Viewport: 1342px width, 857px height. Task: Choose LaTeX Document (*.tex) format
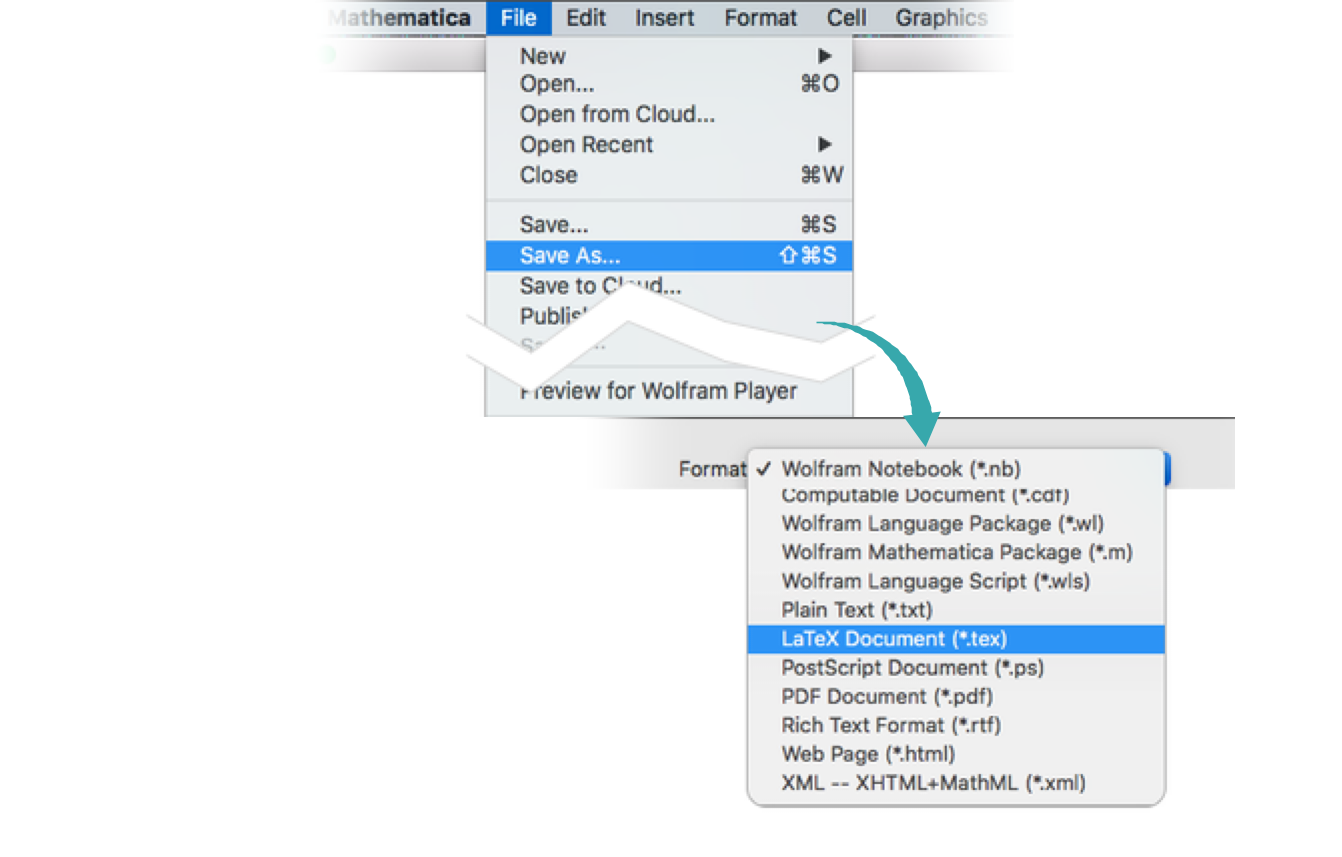956,639
